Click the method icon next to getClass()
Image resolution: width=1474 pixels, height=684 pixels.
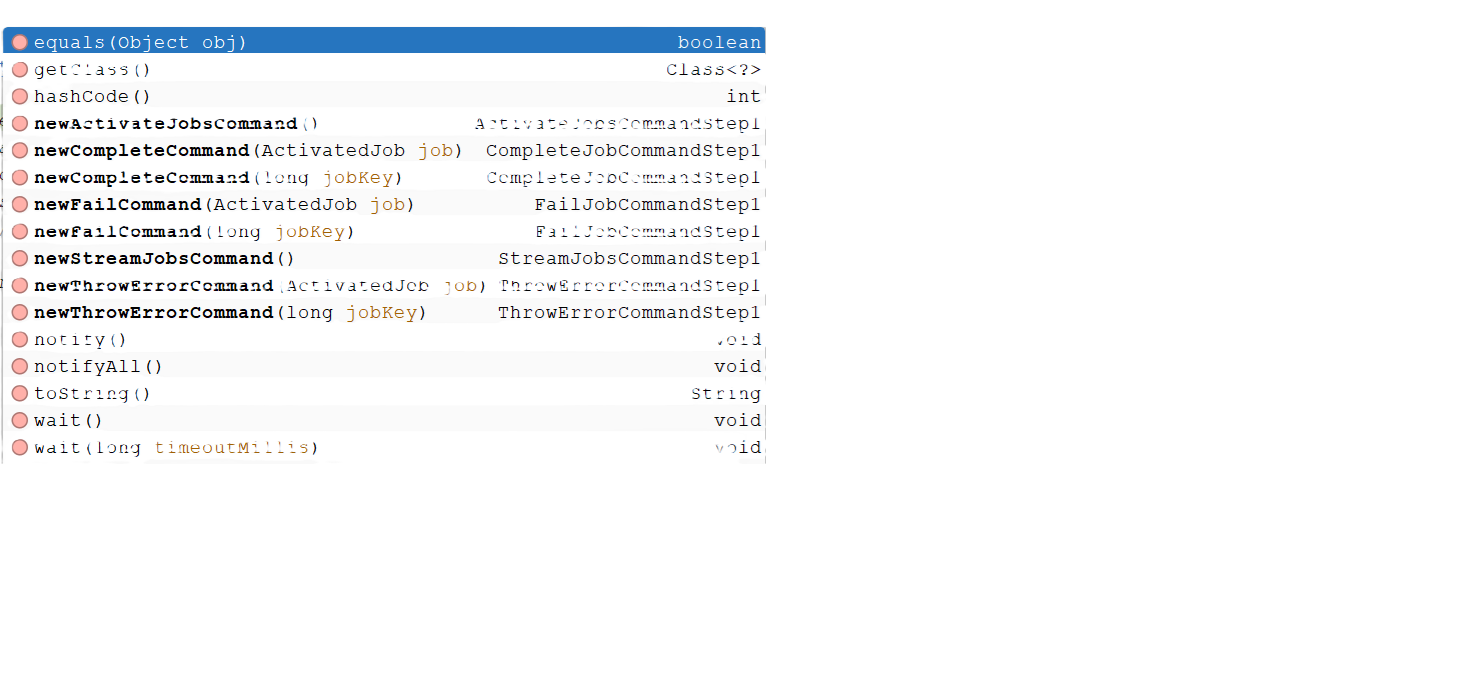pyautogui.click(x=20, y=70)
